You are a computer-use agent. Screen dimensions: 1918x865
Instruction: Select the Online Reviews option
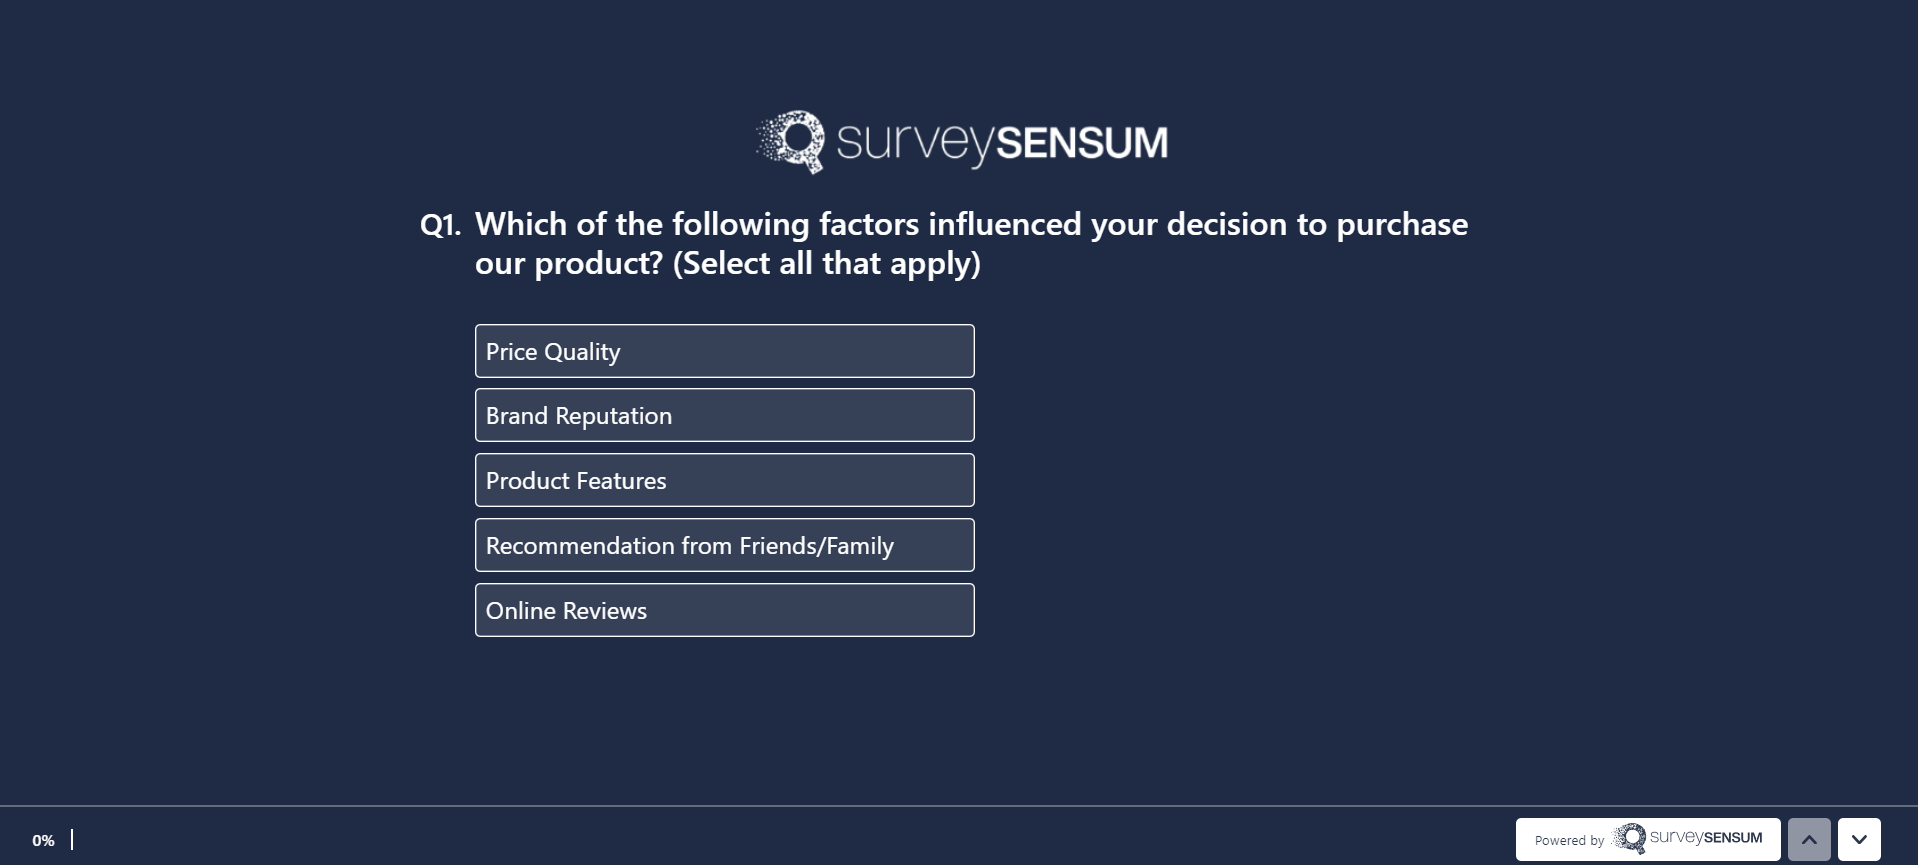click(x=724, y=610)
